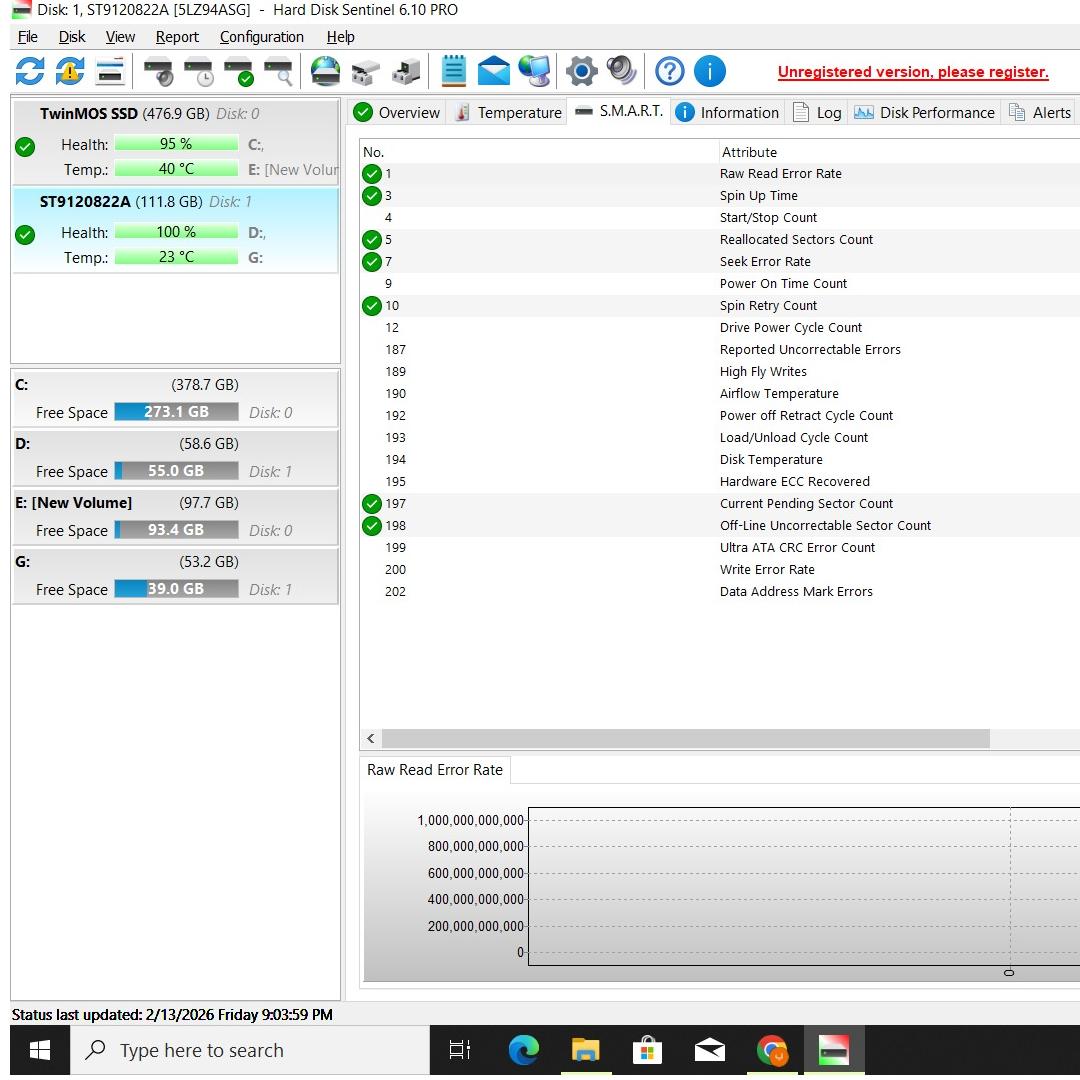The height and width of the screenshot is (1080, 1080).
Task: Click the horizontal scrollbar left arrow
Action: pyautogui.click(x=371, y=739)
